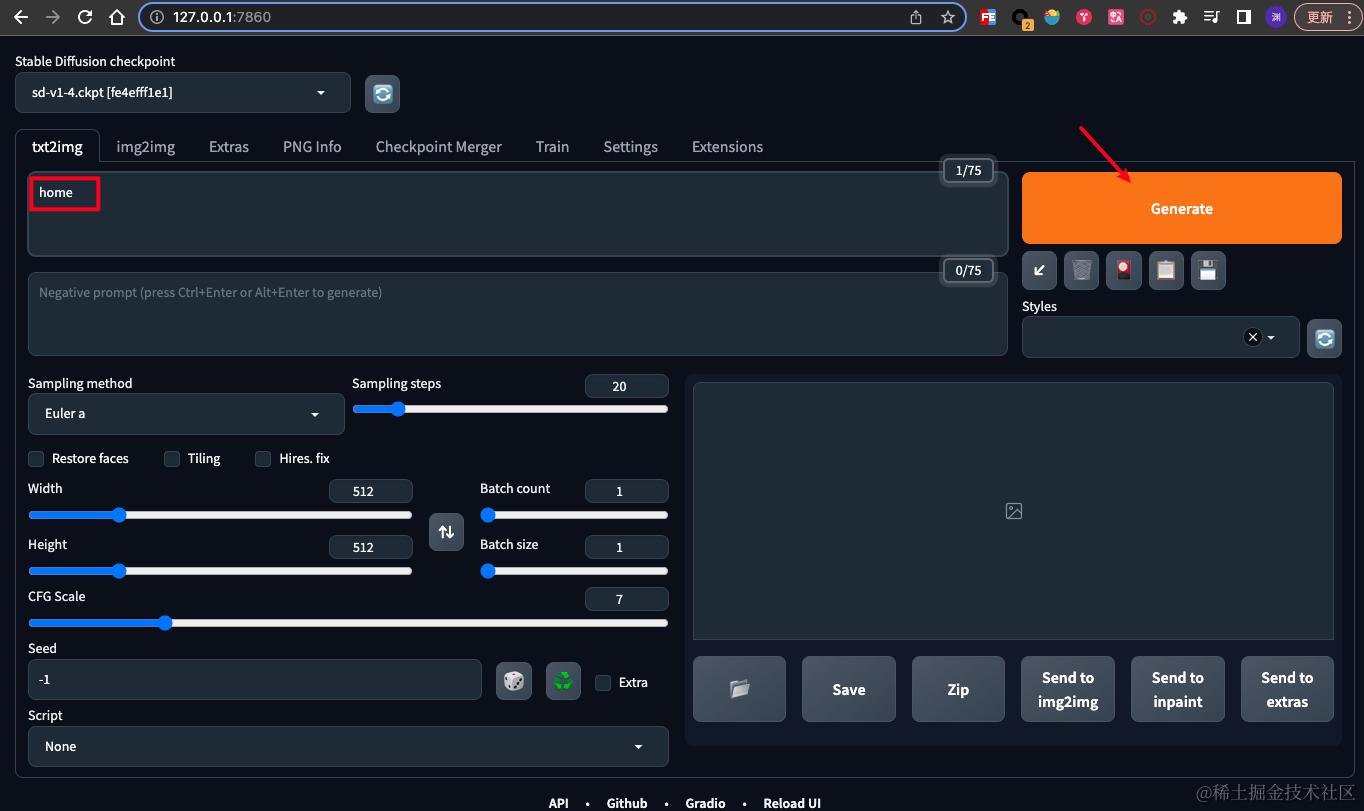Click the arrow icon to read generation parameters
1364x811 pixels.
coord(1039,270)
